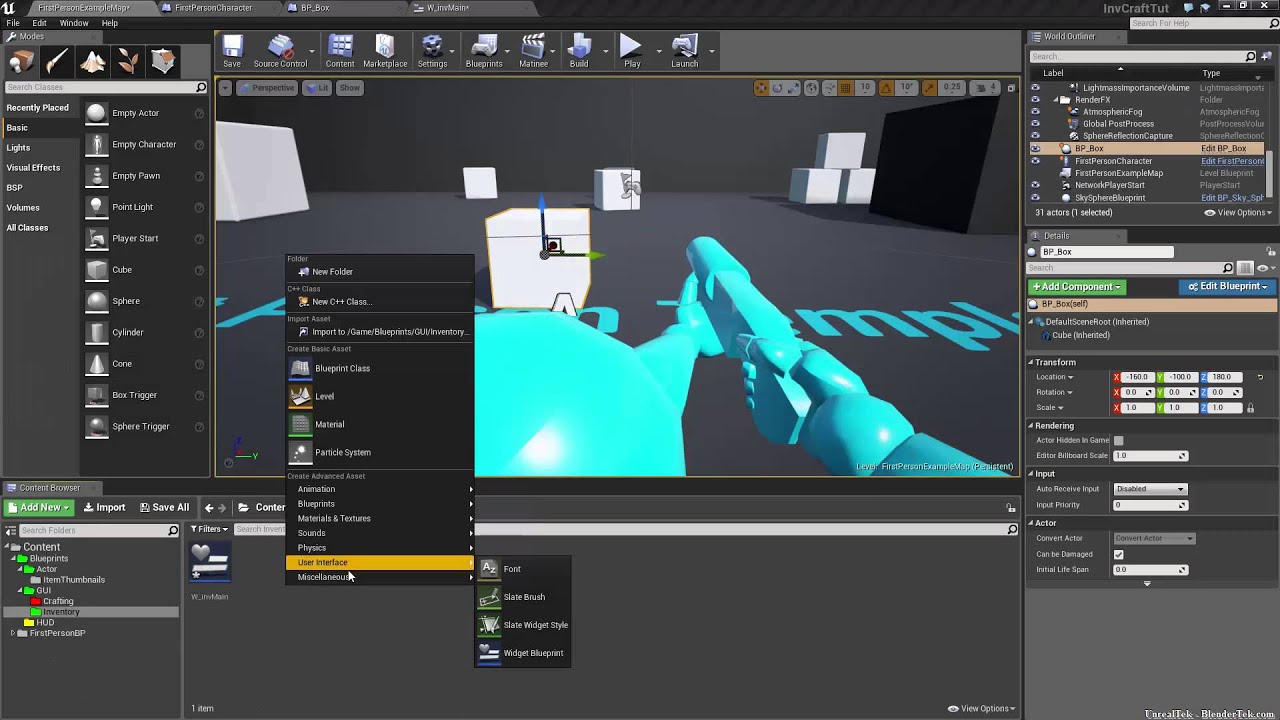Expand the Miscellaneous submenu

point(379,577)
